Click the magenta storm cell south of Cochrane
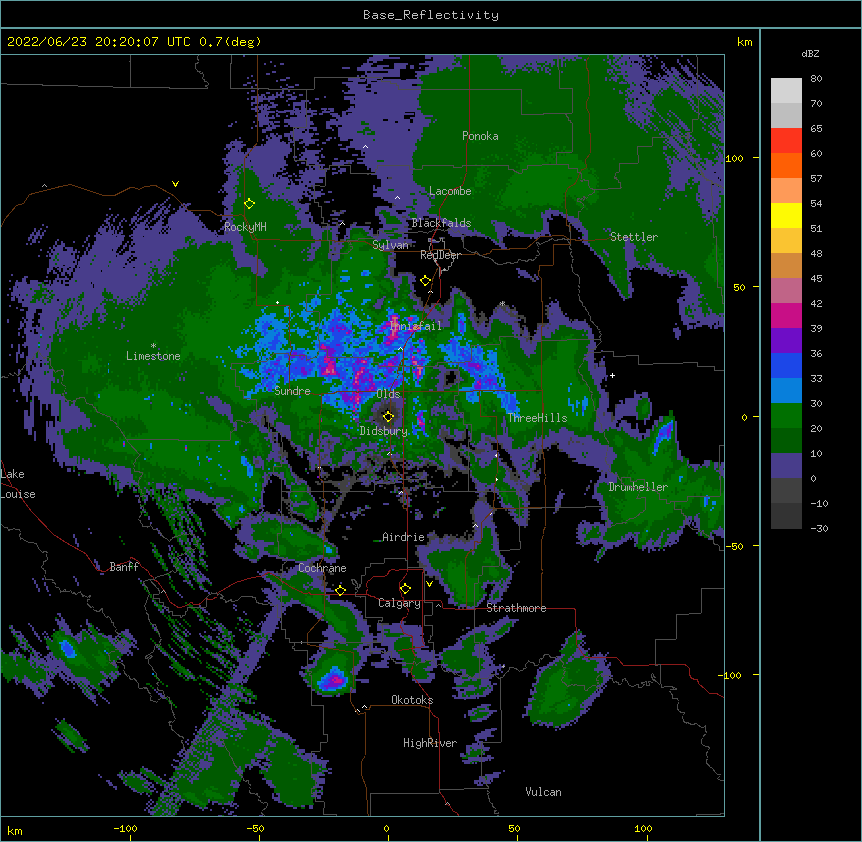The width and height of the screenshot is (862, 842). pyautogui.click(x=334, y=679)
